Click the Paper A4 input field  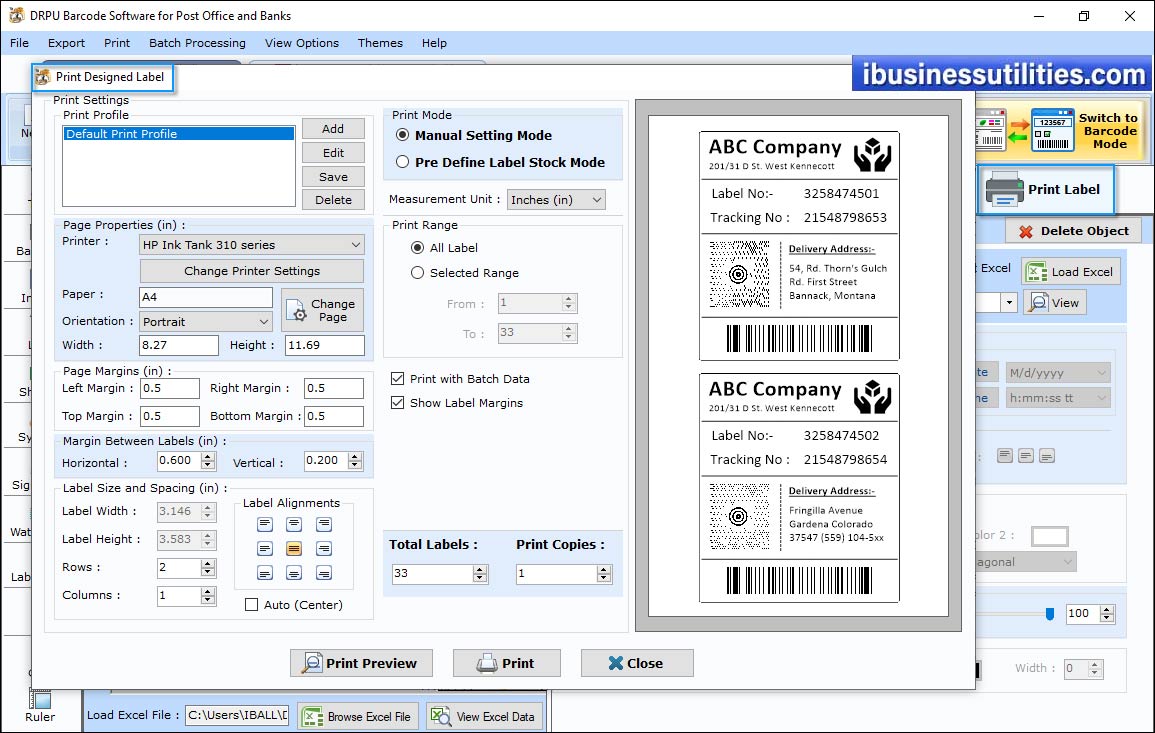tap(206, 297)
